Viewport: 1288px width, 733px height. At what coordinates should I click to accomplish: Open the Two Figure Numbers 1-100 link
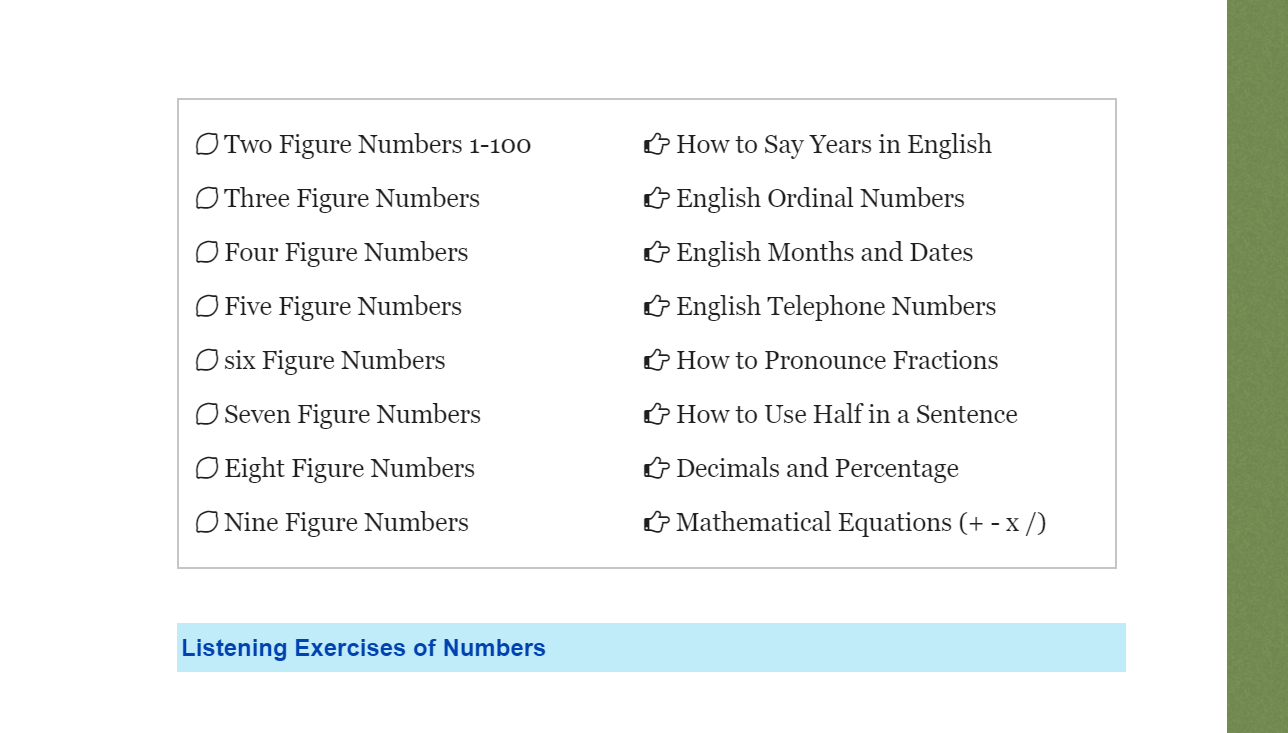point(377,145)
